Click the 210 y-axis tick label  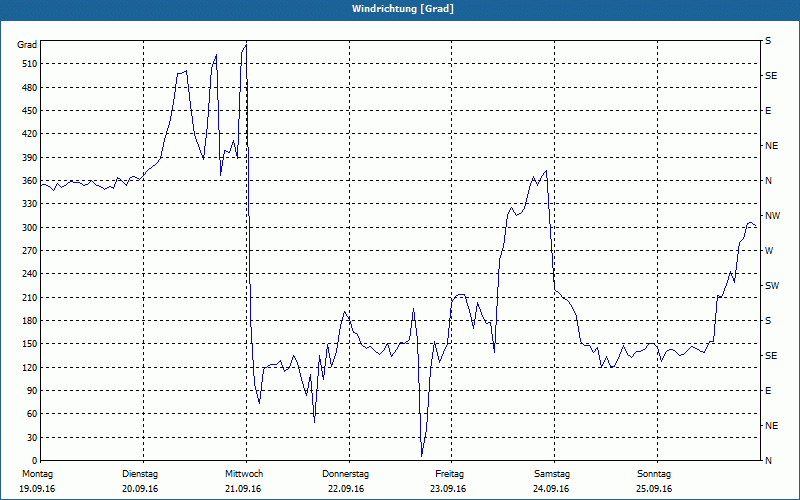30,297
